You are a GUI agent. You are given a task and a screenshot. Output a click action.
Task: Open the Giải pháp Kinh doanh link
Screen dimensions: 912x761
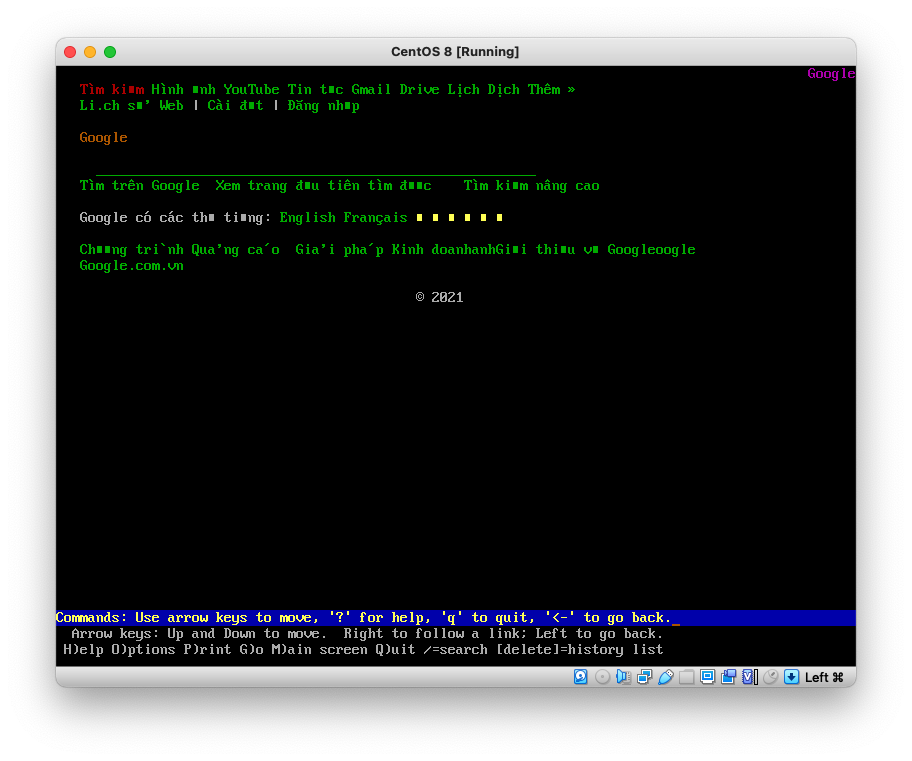(396, 250)
